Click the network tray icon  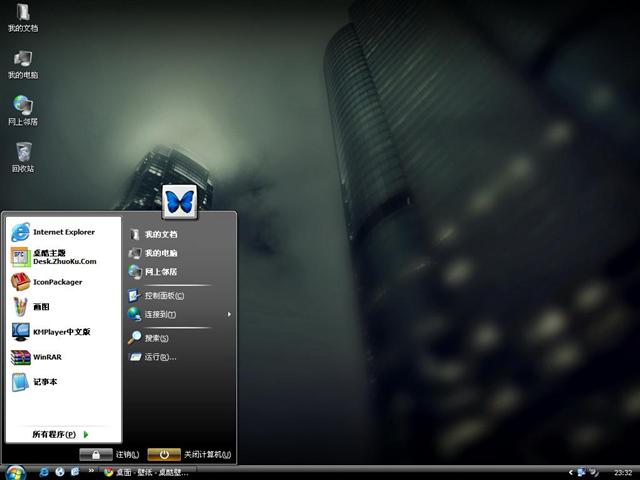click(582, 473)
